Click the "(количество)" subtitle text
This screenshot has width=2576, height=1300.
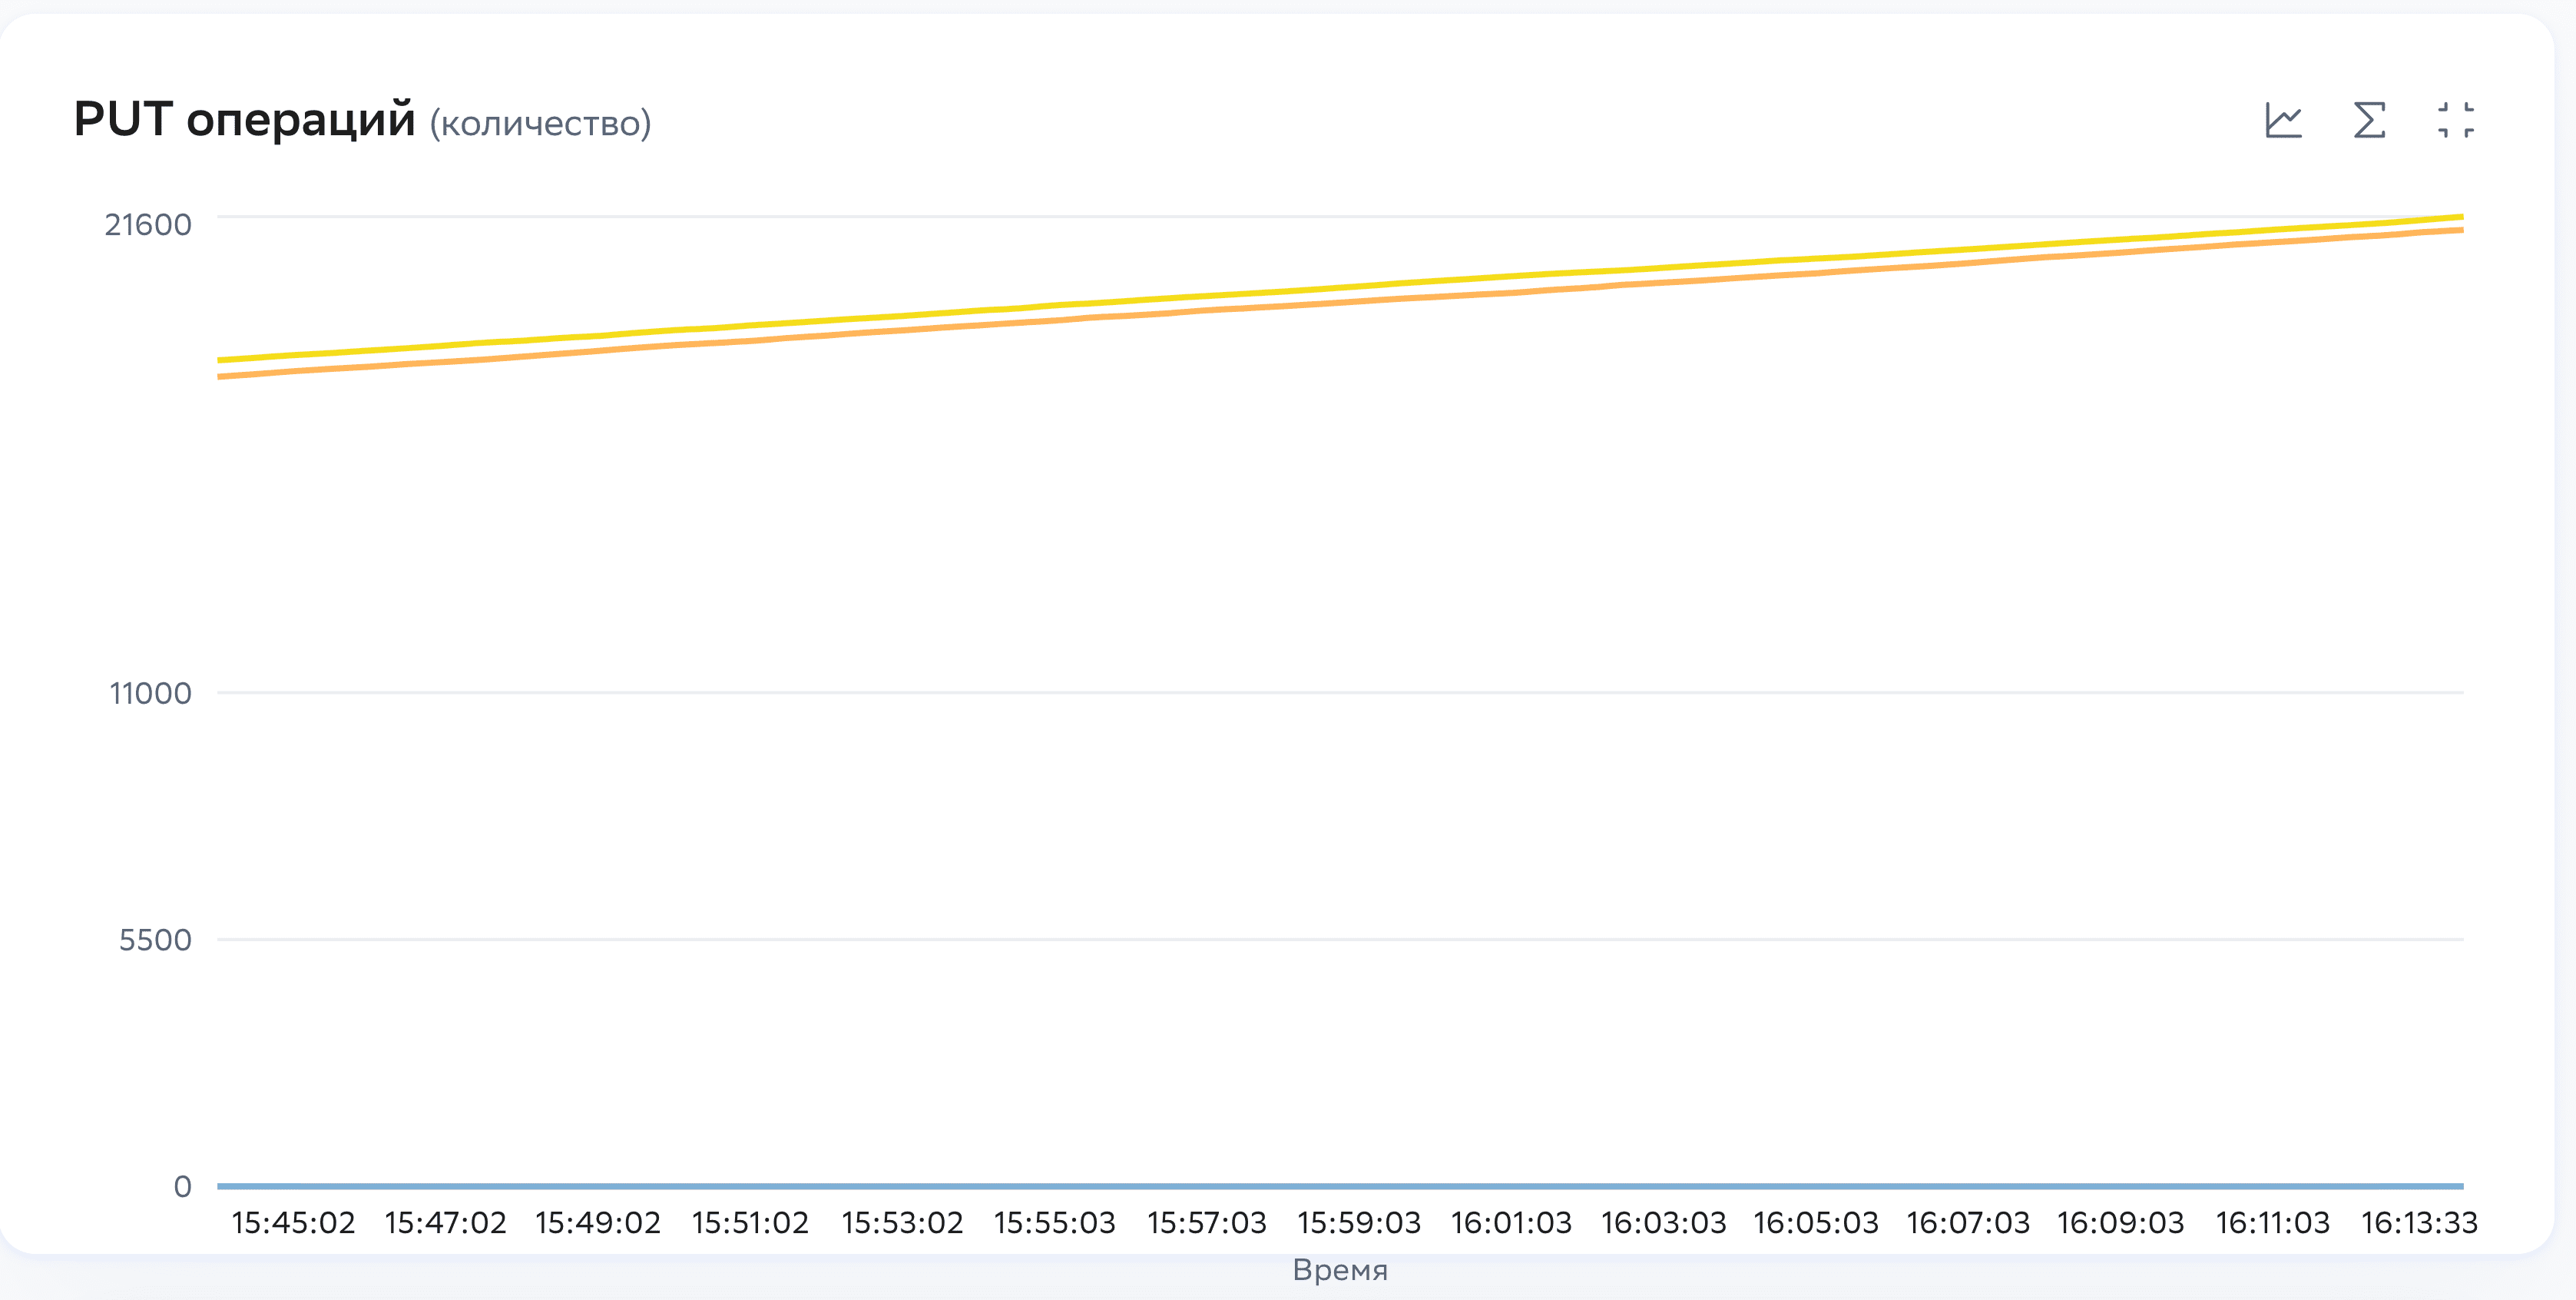point(540,124)
